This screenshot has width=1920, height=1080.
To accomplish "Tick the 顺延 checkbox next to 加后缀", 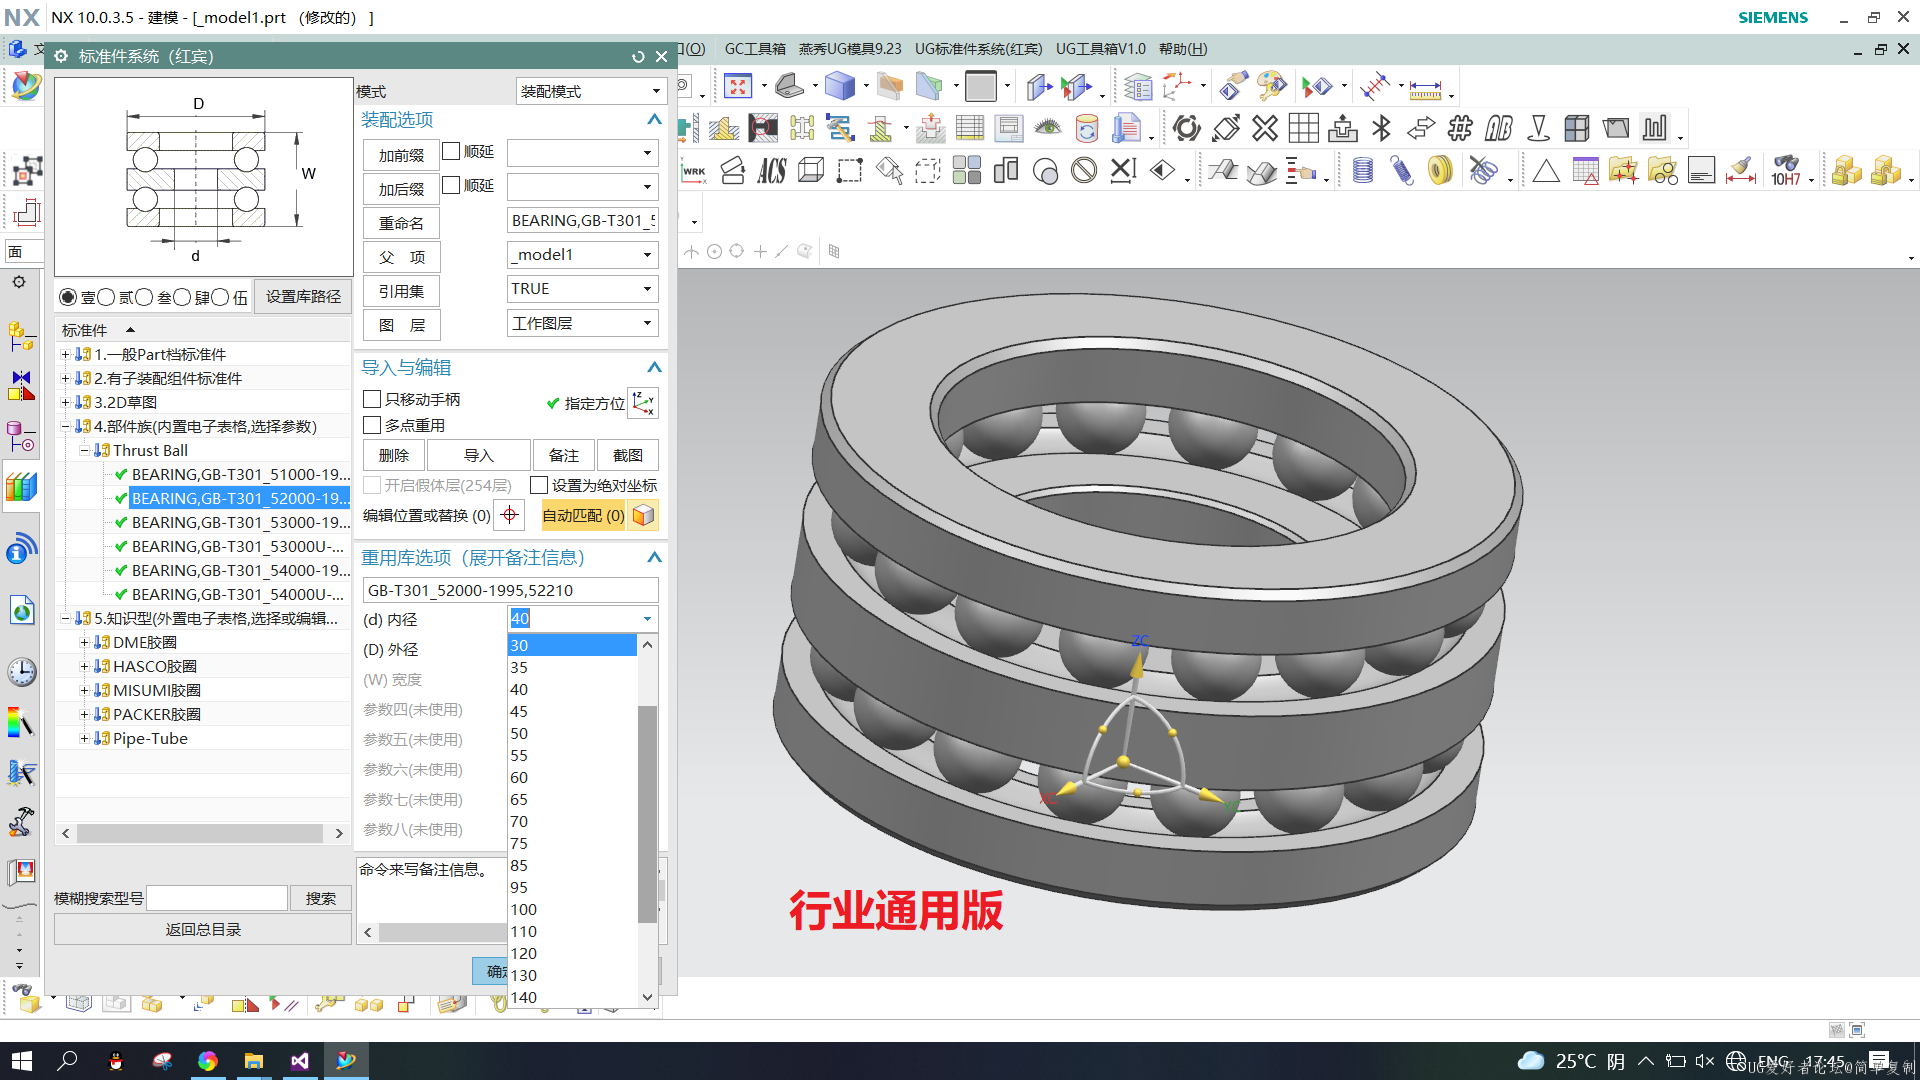I will click(x=451, y=185).
